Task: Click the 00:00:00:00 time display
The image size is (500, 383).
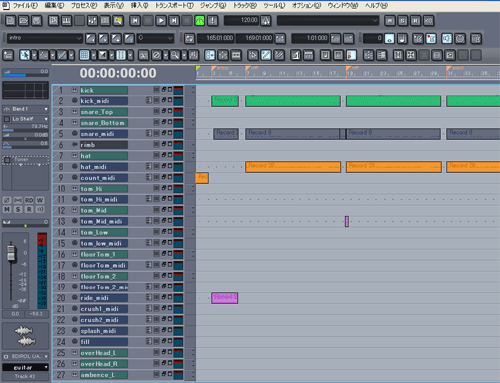Action: (118, 73)
